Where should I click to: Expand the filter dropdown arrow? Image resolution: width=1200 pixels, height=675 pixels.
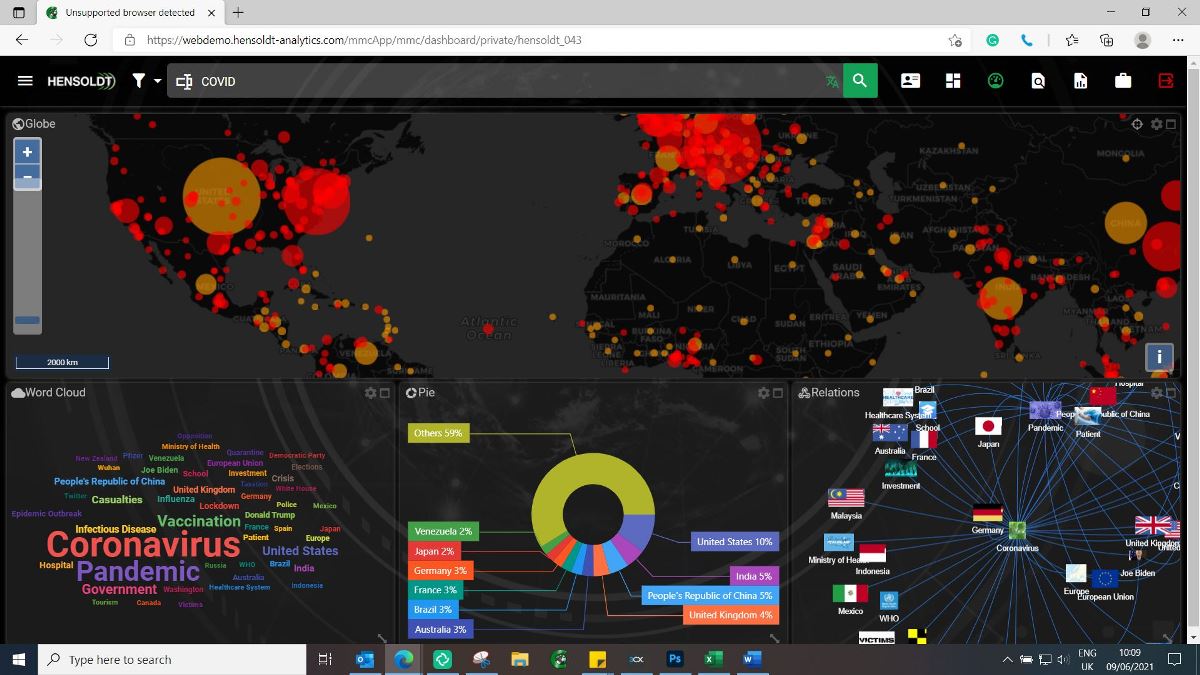pyautogui.click(x=158, y=82)
